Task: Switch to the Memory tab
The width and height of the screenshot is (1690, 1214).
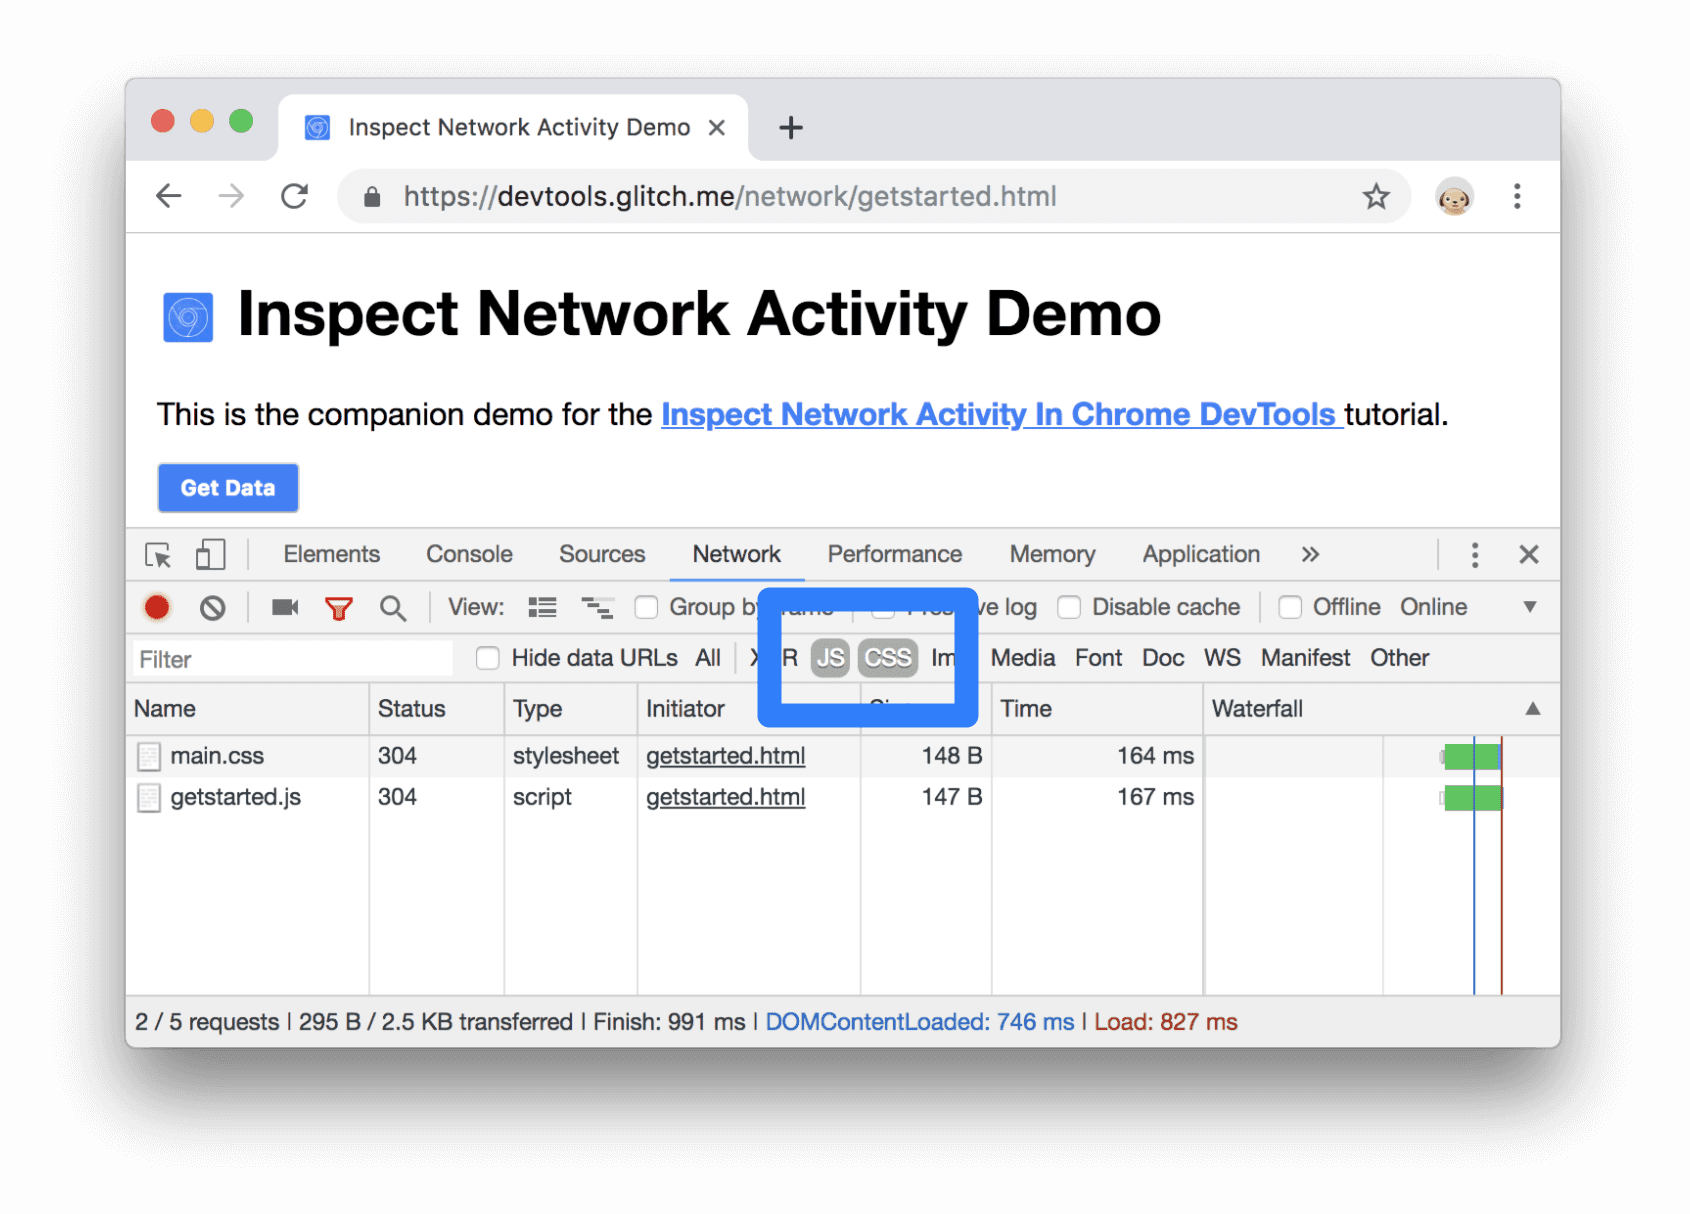Action: click(1052, 555)
